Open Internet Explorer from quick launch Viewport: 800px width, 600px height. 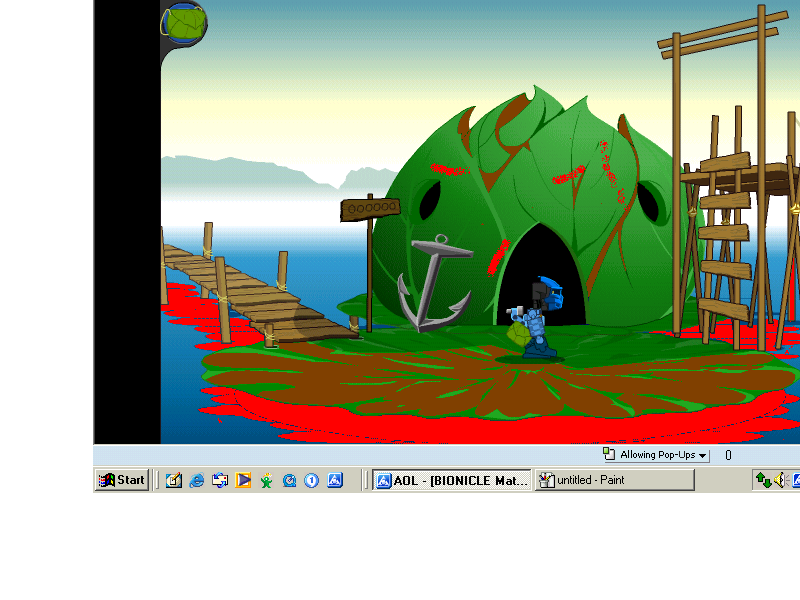196,481
